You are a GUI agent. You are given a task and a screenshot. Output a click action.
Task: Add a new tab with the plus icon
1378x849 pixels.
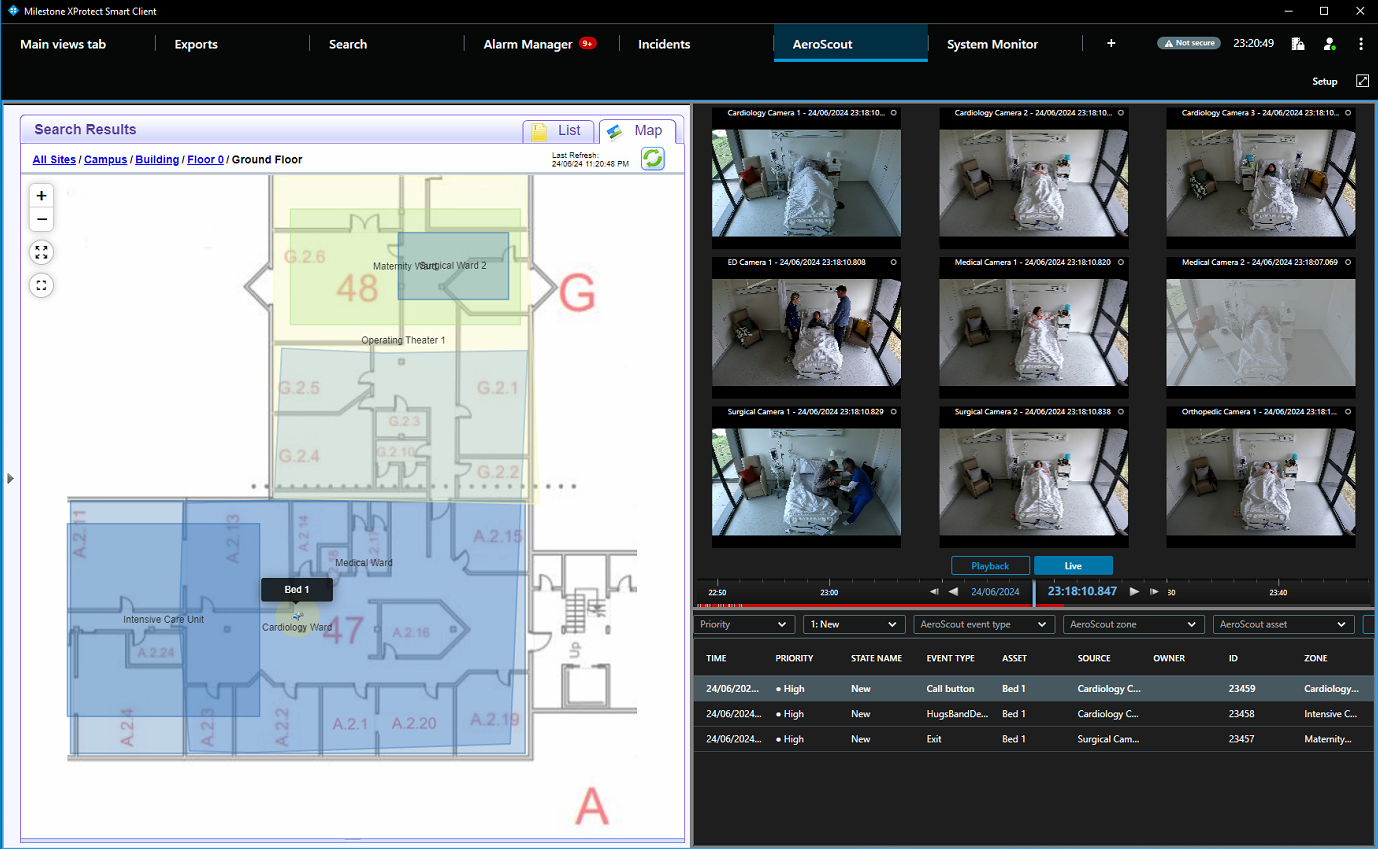point(1111,44)
